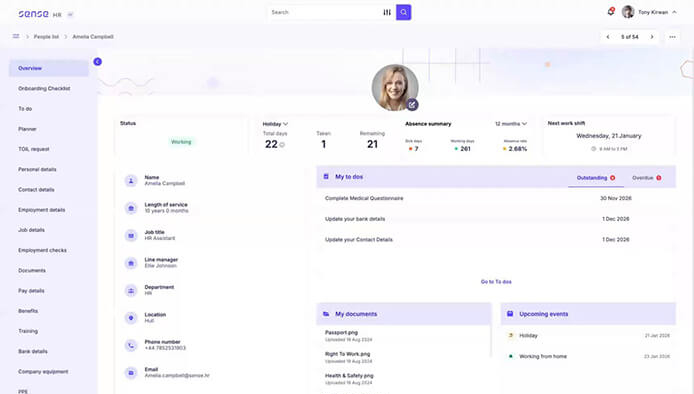Open Company equipment in the sidebar

[43, 372]
